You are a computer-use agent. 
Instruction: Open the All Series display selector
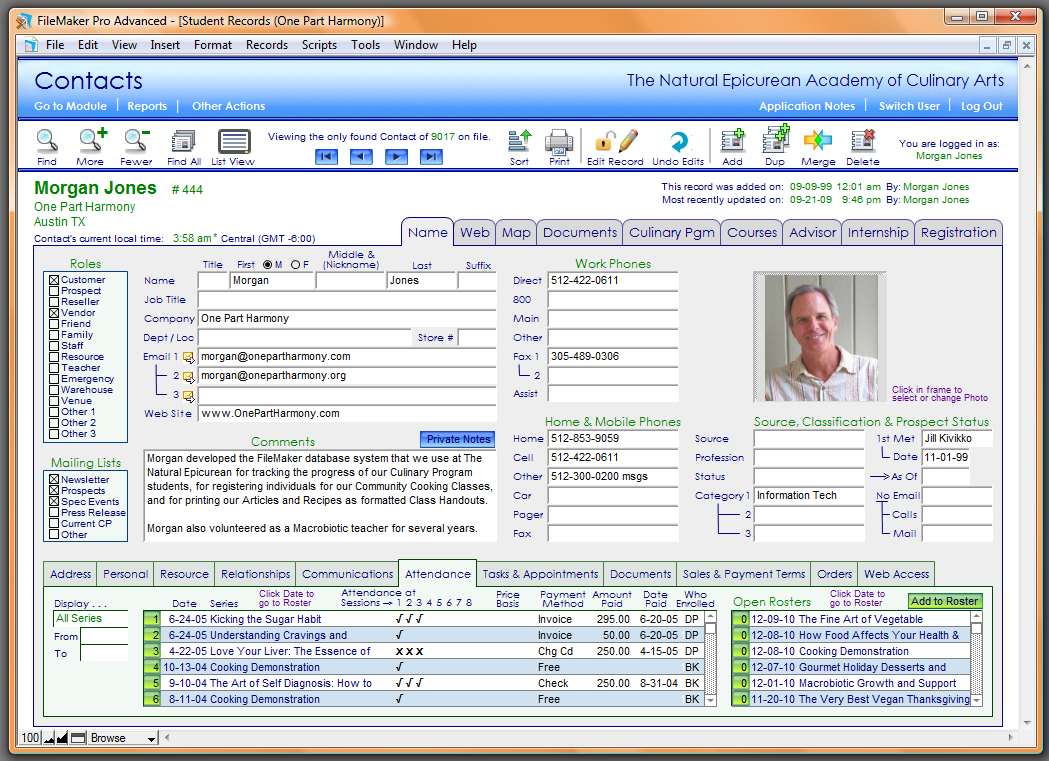click(x=91, y=619)
